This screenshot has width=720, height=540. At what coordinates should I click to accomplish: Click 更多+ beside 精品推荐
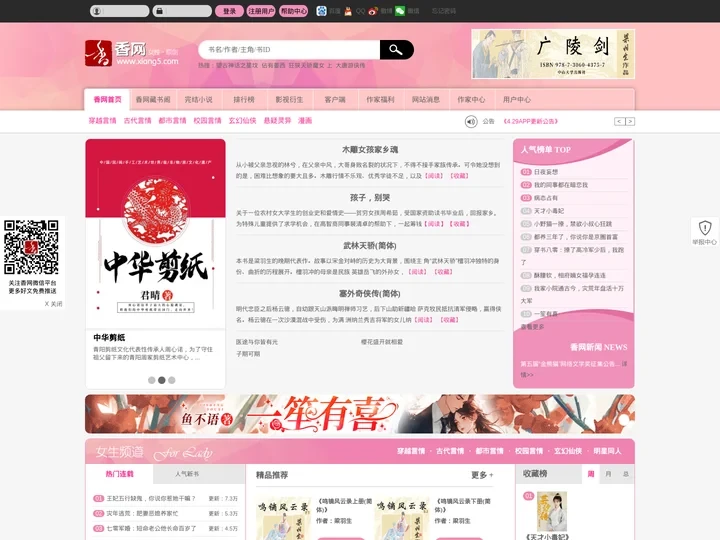[x=482, y=475]
